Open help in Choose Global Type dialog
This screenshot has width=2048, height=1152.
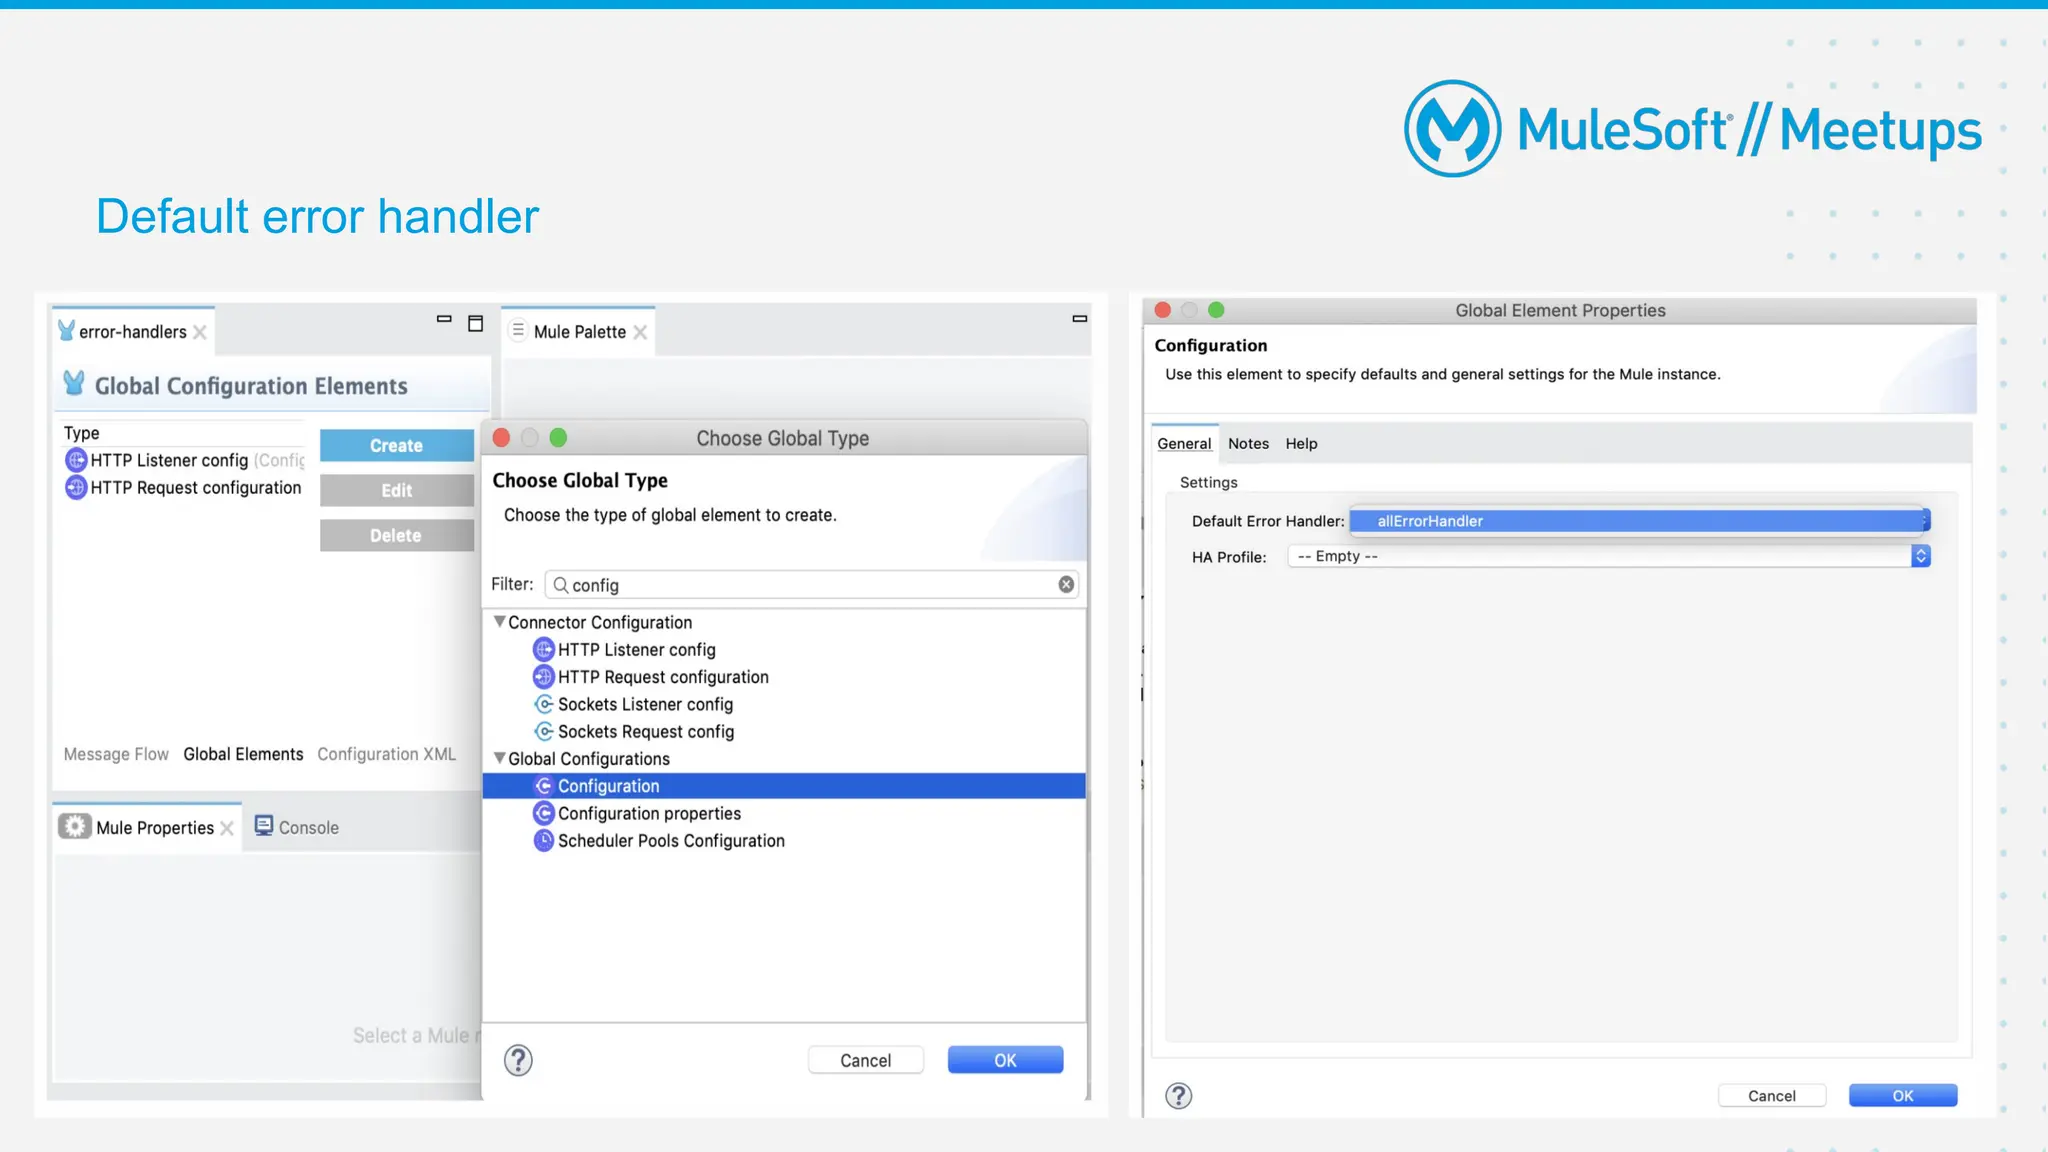click(518, 1060)
